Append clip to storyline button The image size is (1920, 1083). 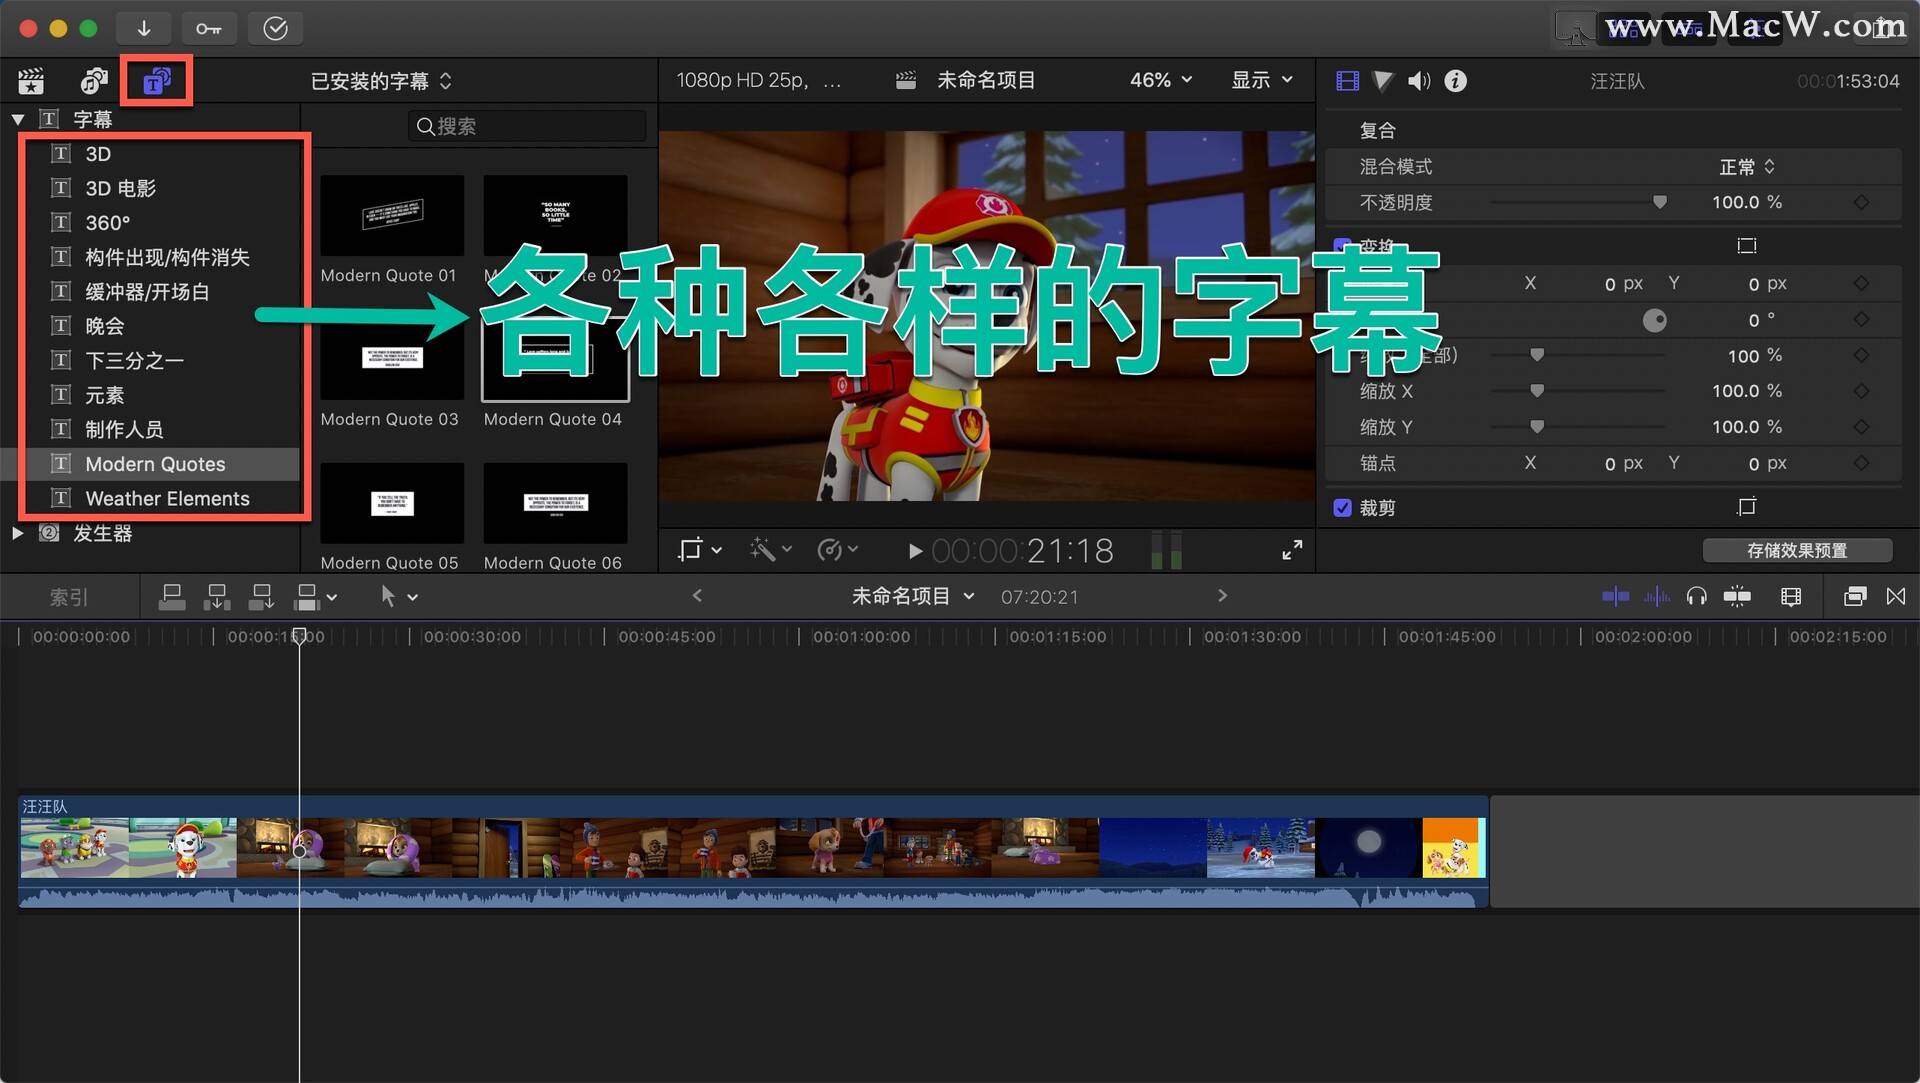click(x=262, y=597)
